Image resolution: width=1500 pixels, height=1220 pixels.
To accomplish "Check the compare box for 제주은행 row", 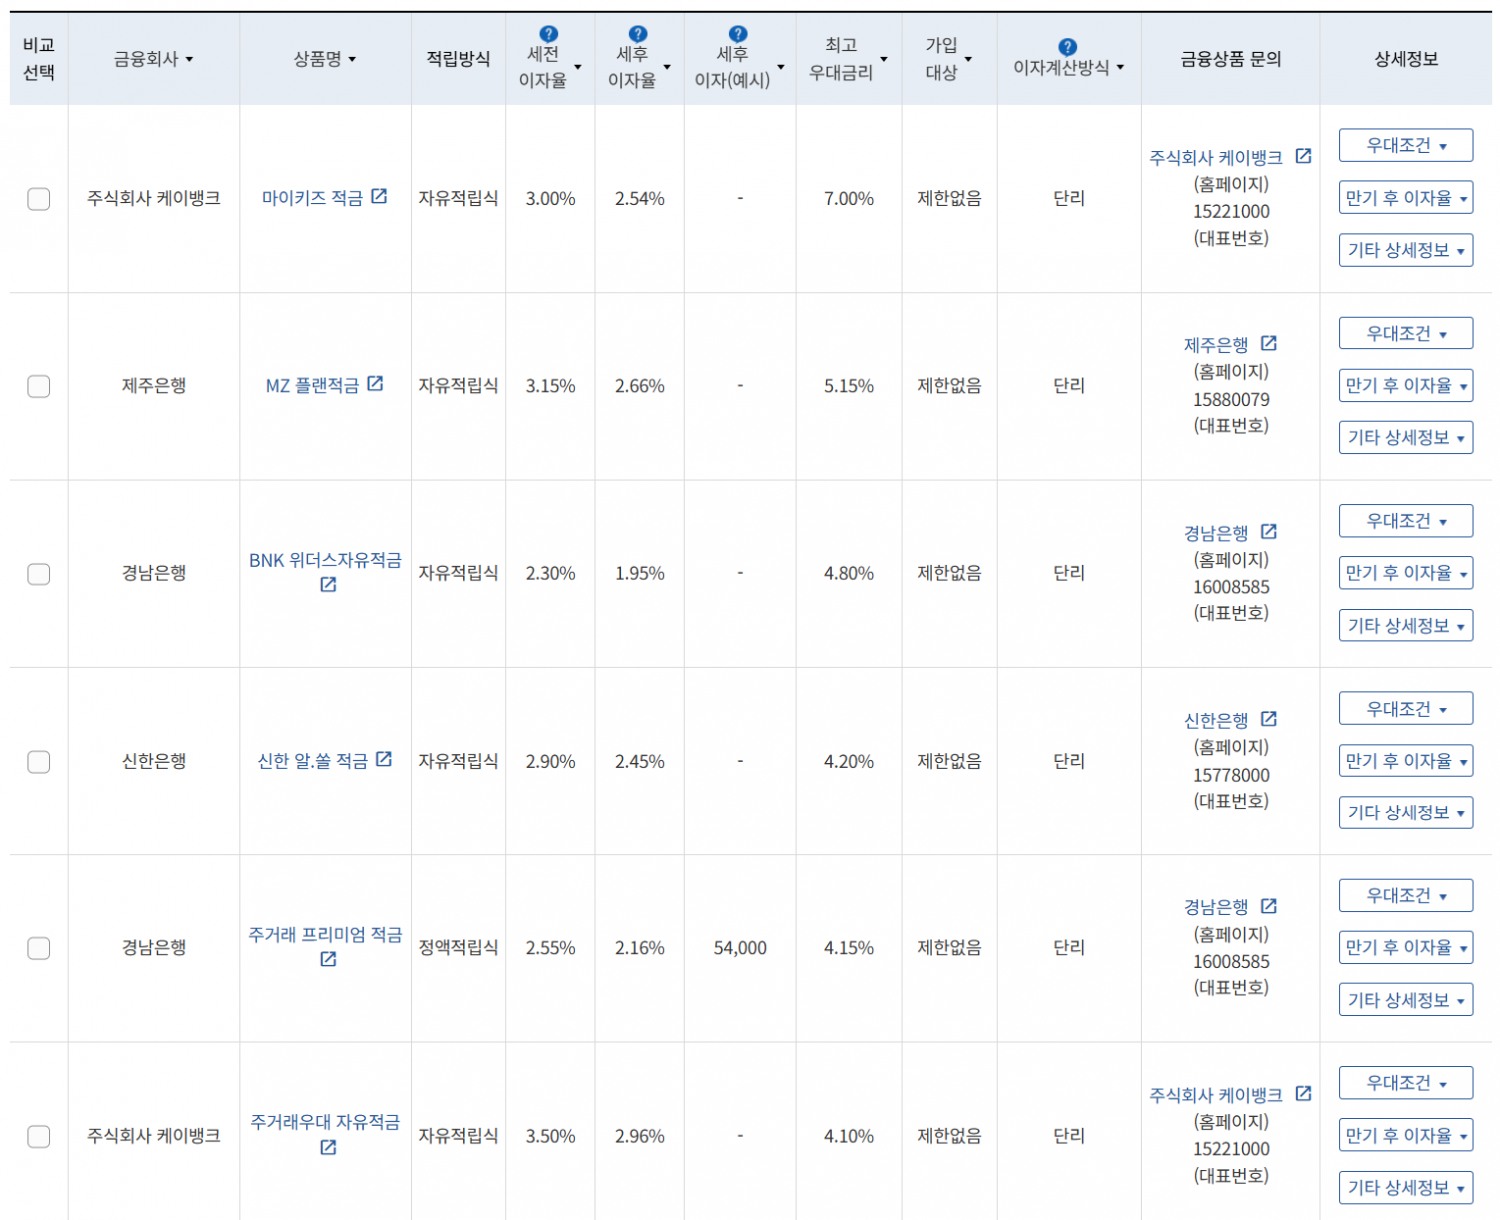I will (x=39, y=386).
